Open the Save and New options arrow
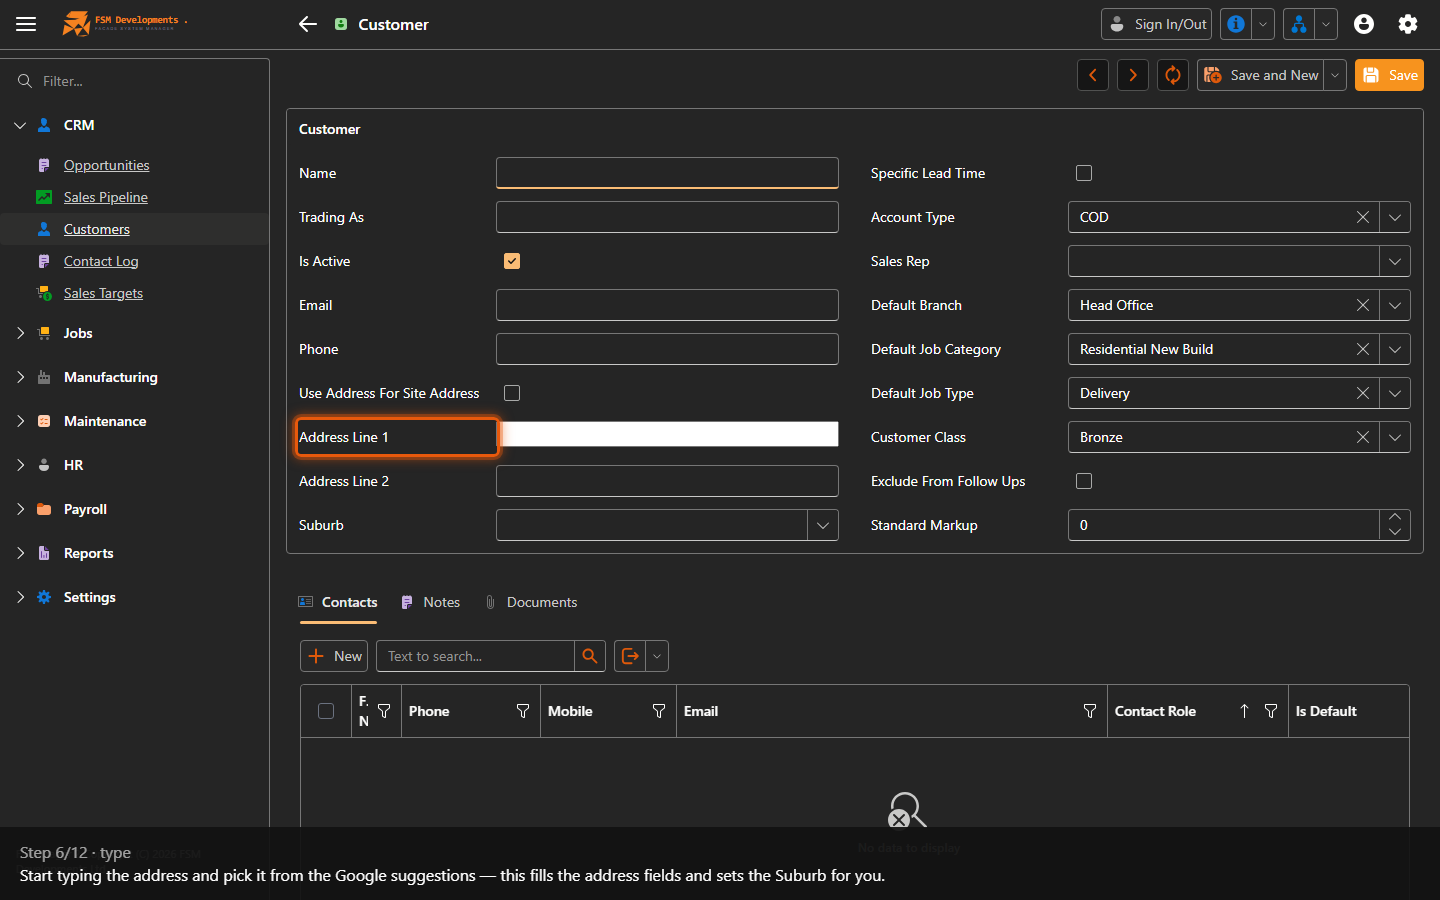The height and width of the screenshot is (900, 1440). click(1335, 75)
